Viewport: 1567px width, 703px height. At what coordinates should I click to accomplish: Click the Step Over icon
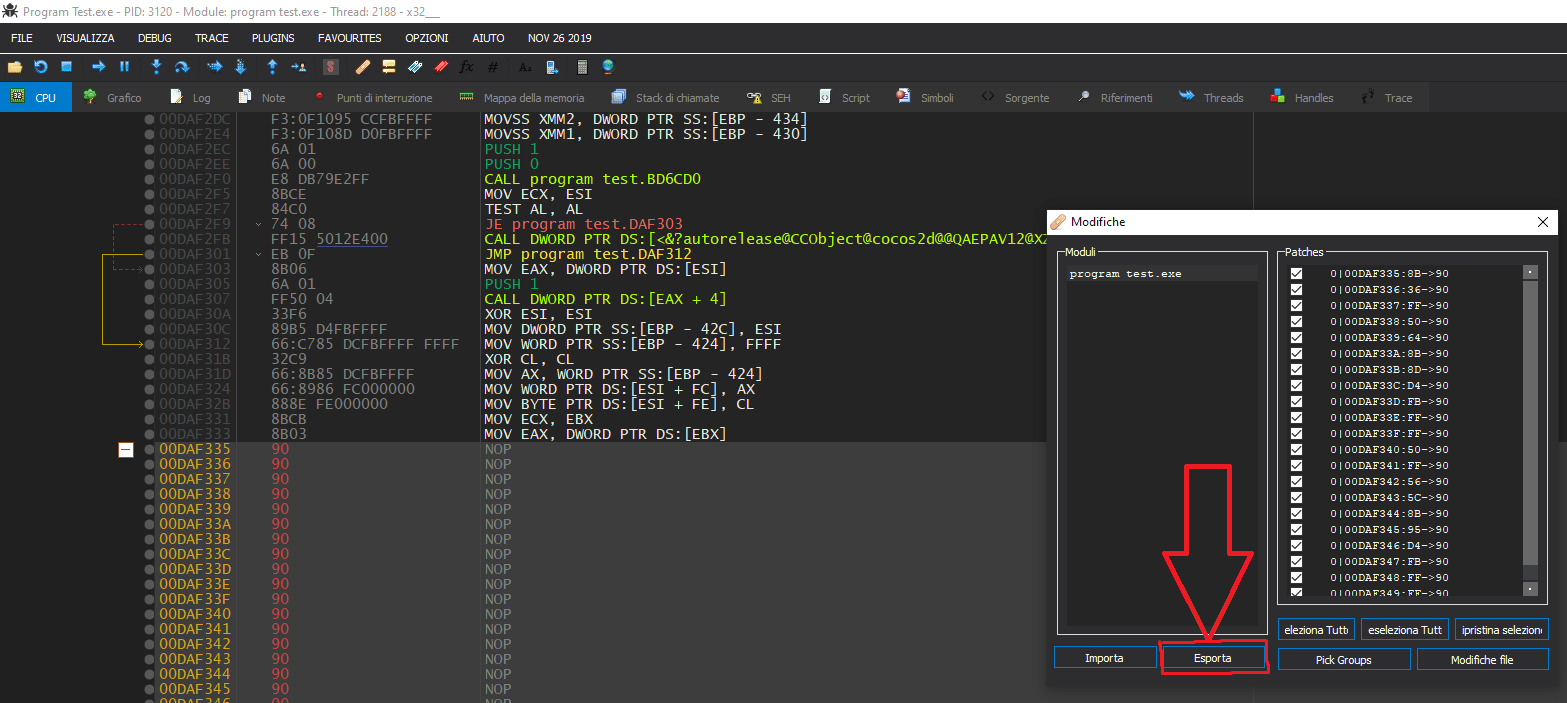(x=182, y=67)
